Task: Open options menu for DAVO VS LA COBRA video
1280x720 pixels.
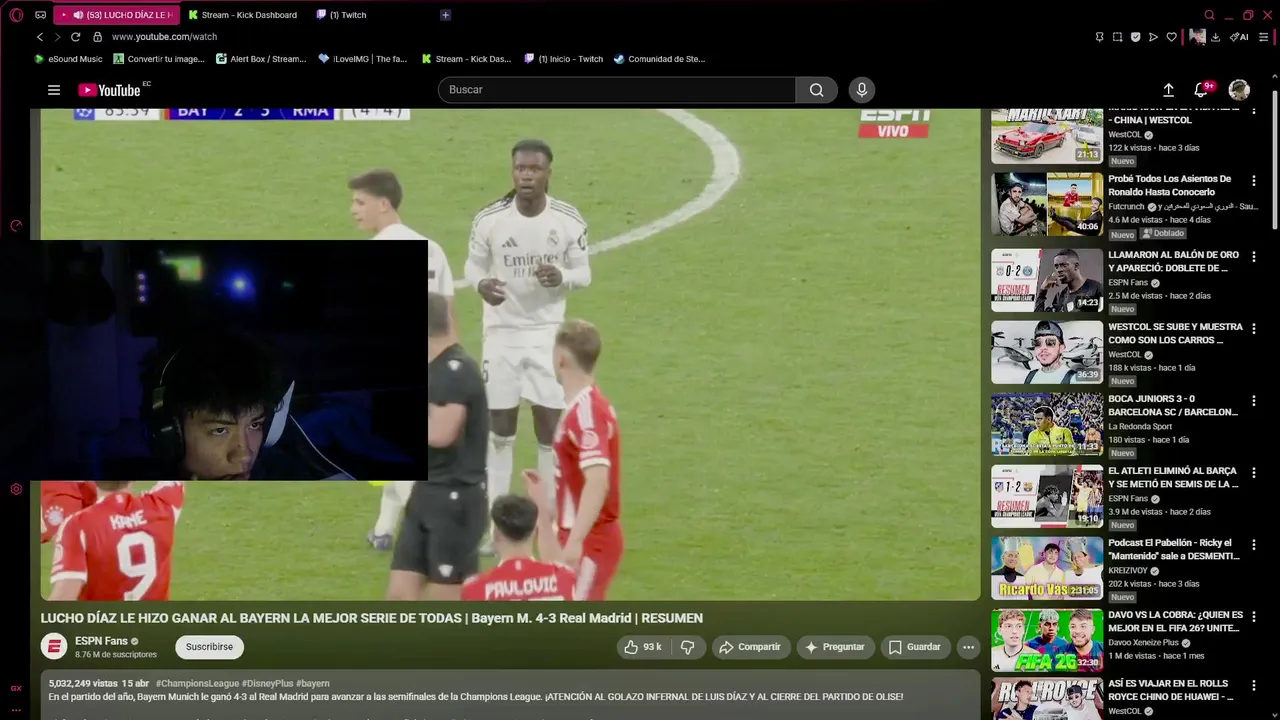Action: pyautogui.click(x=1254, y=616)
